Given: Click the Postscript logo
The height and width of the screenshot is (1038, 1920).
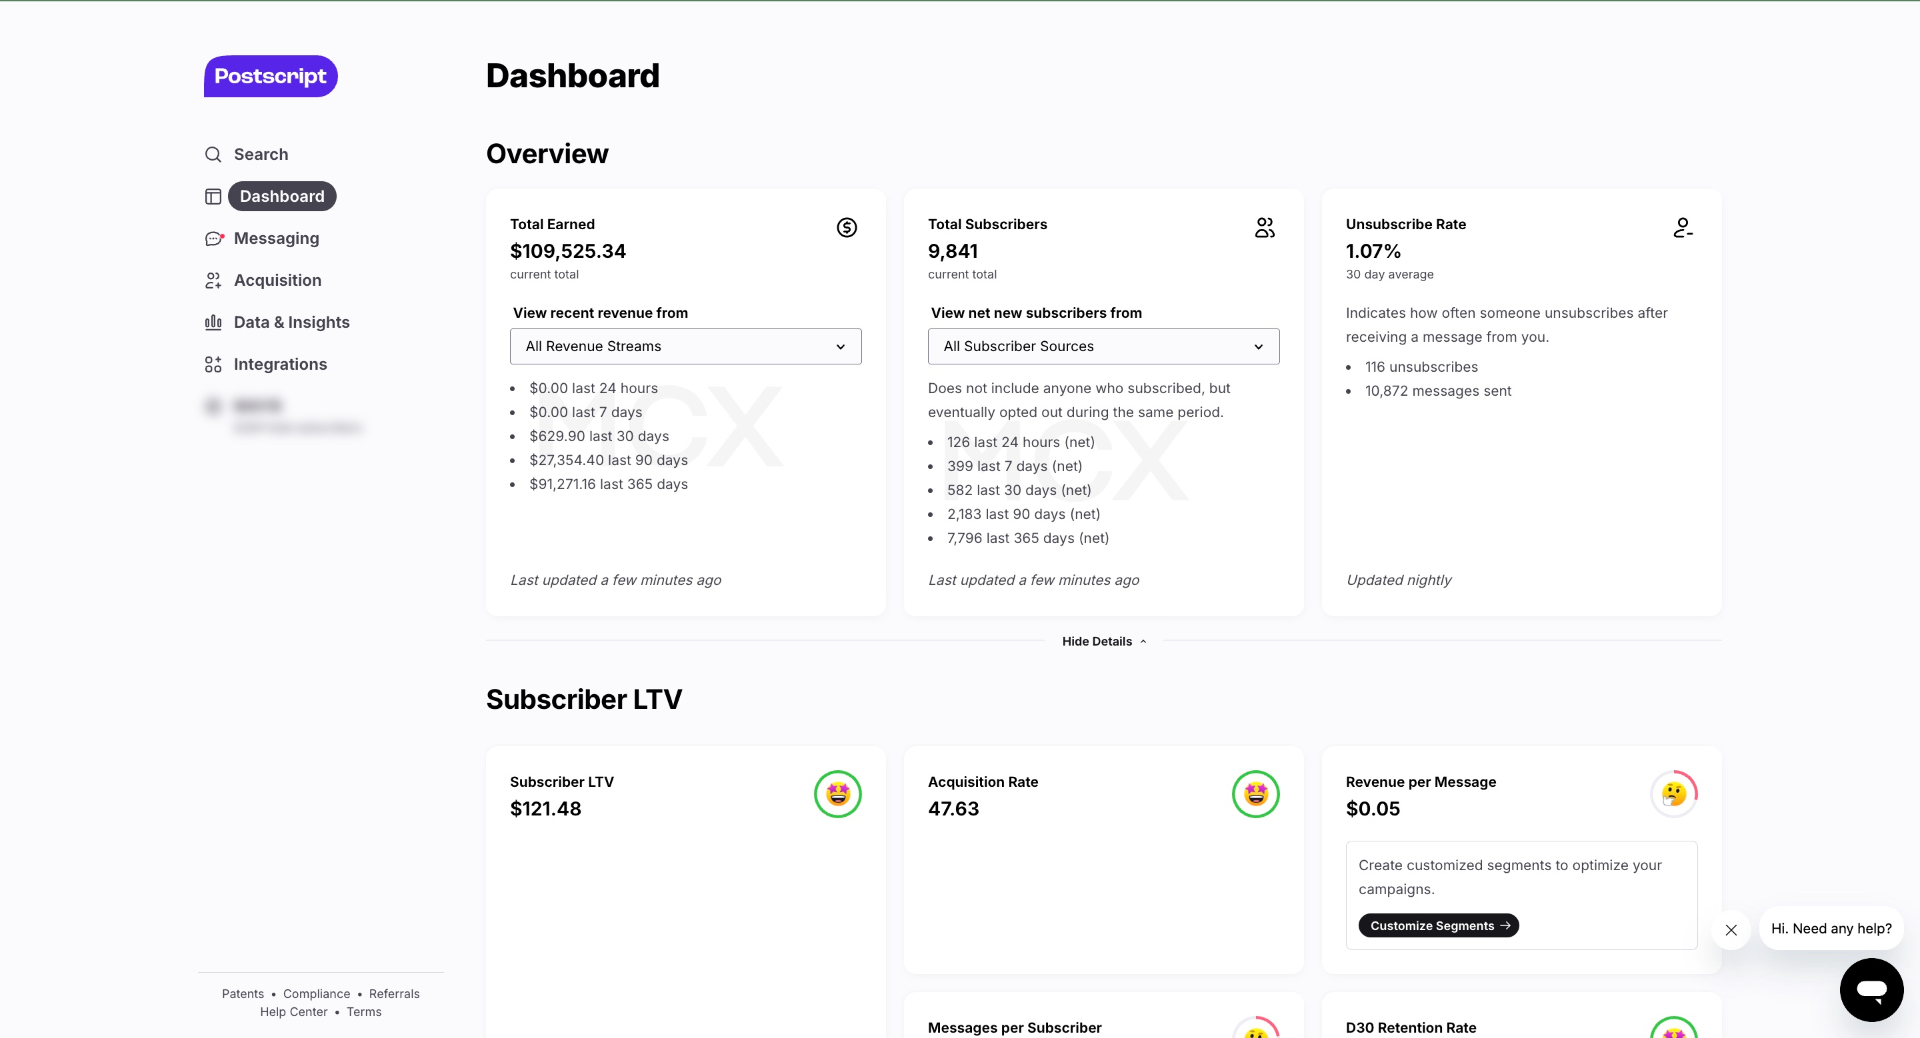Looking at the screenshot, I should pos(271,76).
